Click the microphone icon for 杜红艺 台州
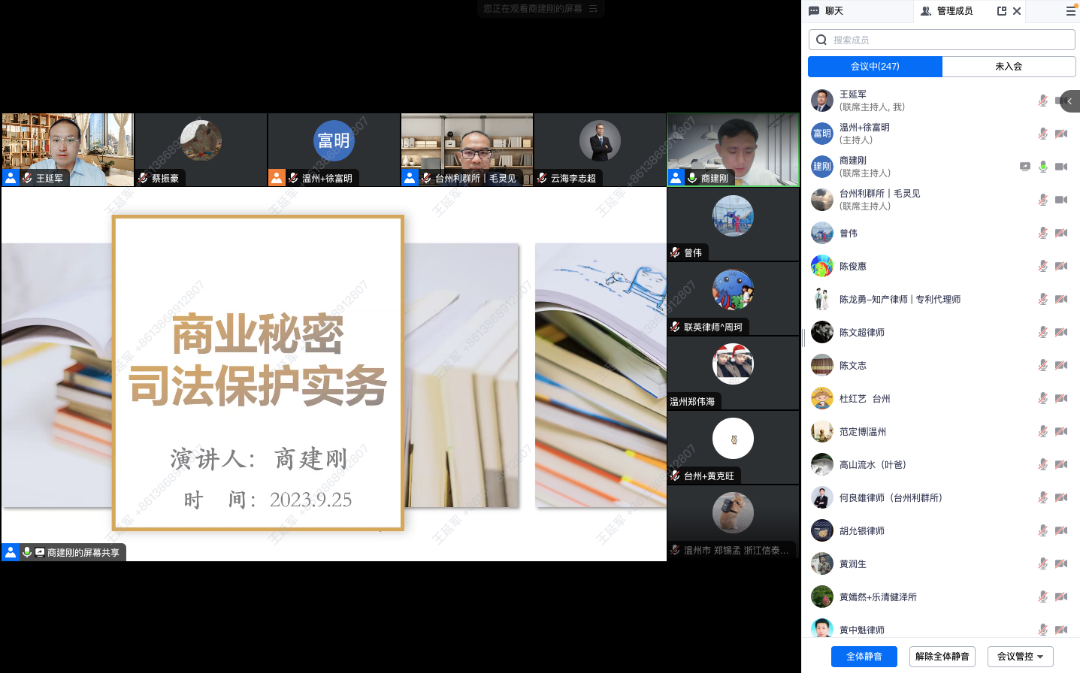The image size is (1080, 673). pyautogui.click(x=1043, y=398)
